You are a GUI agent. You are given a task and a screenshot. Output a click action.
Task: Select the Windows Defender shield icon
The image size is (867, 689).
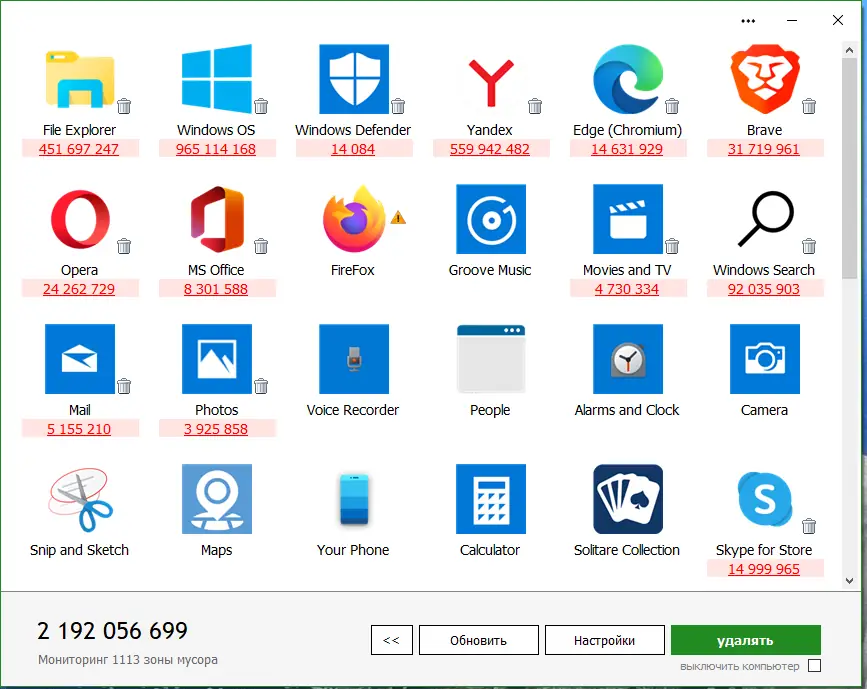click(x=354, y=79)
